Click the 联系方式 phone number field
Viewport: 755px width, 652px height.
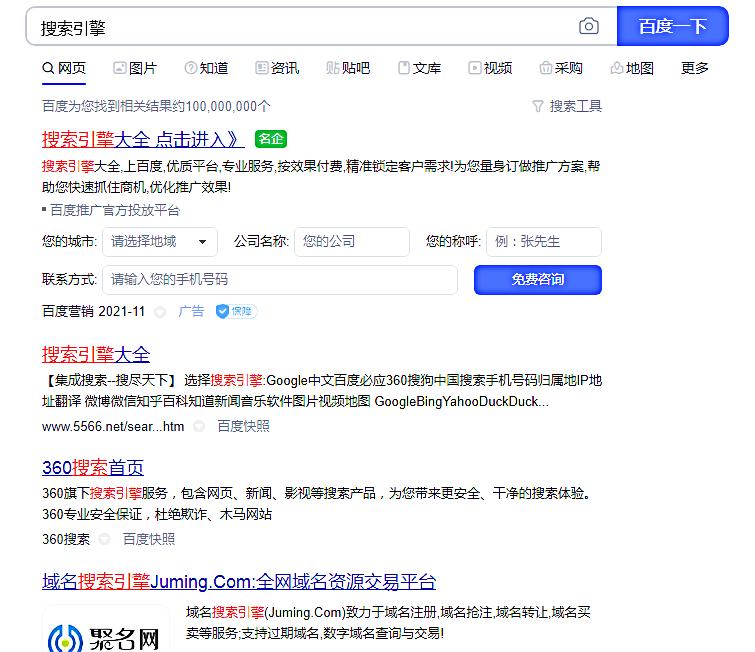coord(280,280)
